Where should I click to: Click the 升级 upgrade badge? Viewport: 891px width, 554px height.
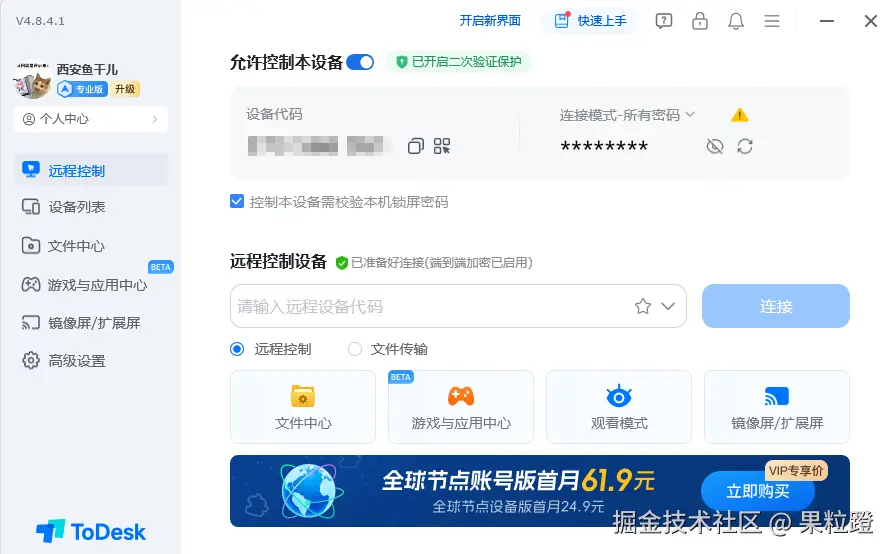point(125,89)
